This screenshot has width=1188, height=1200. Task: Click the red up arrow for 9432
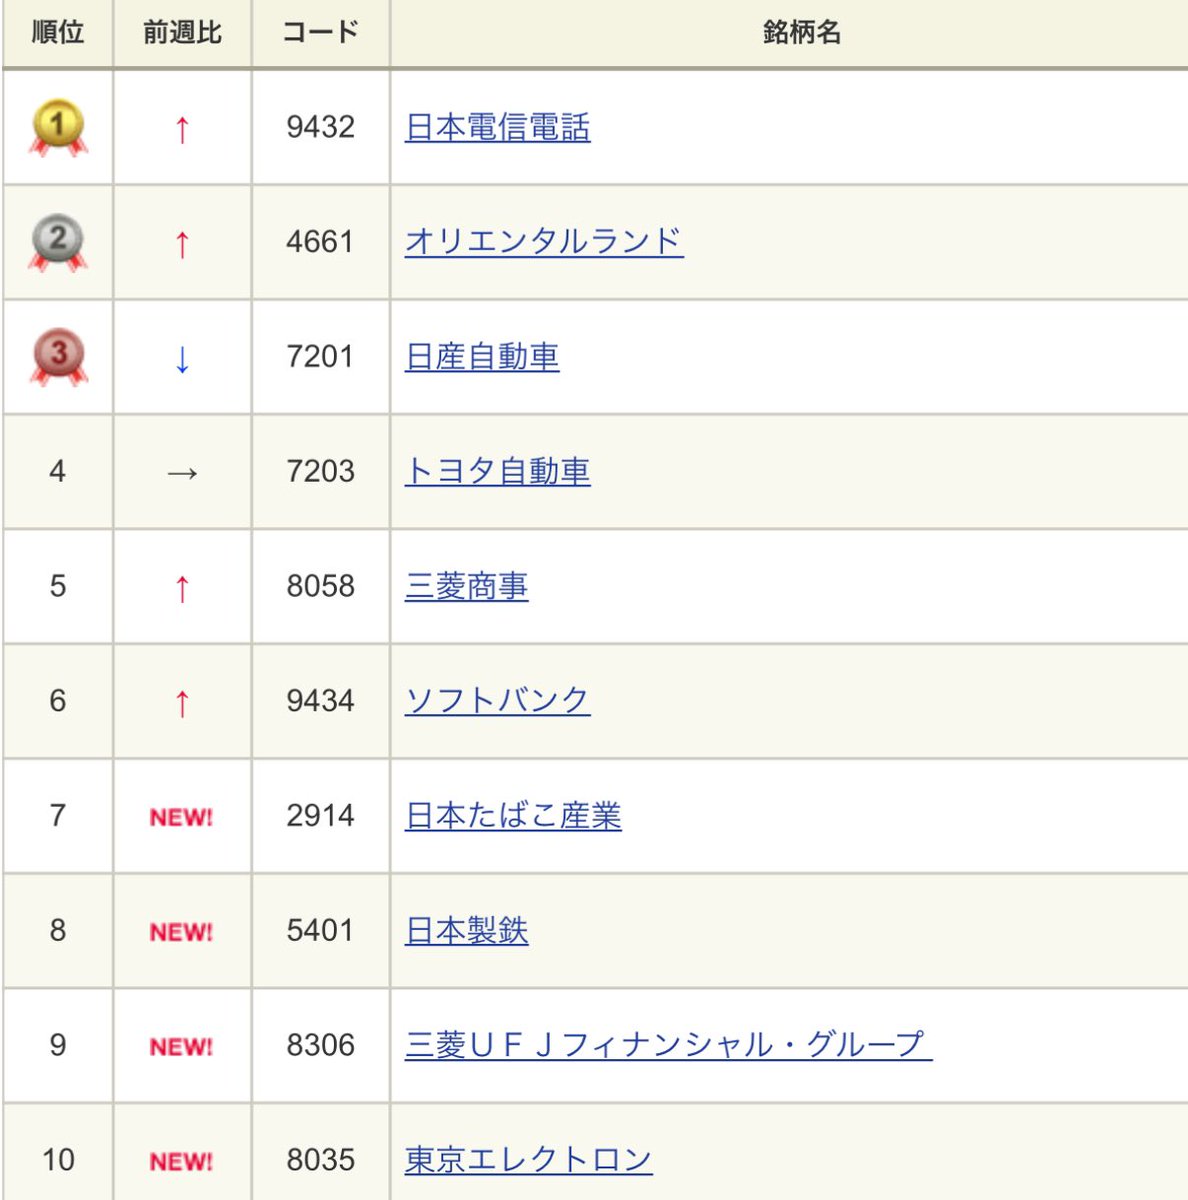pyautogui.click(x=182, y=129)
